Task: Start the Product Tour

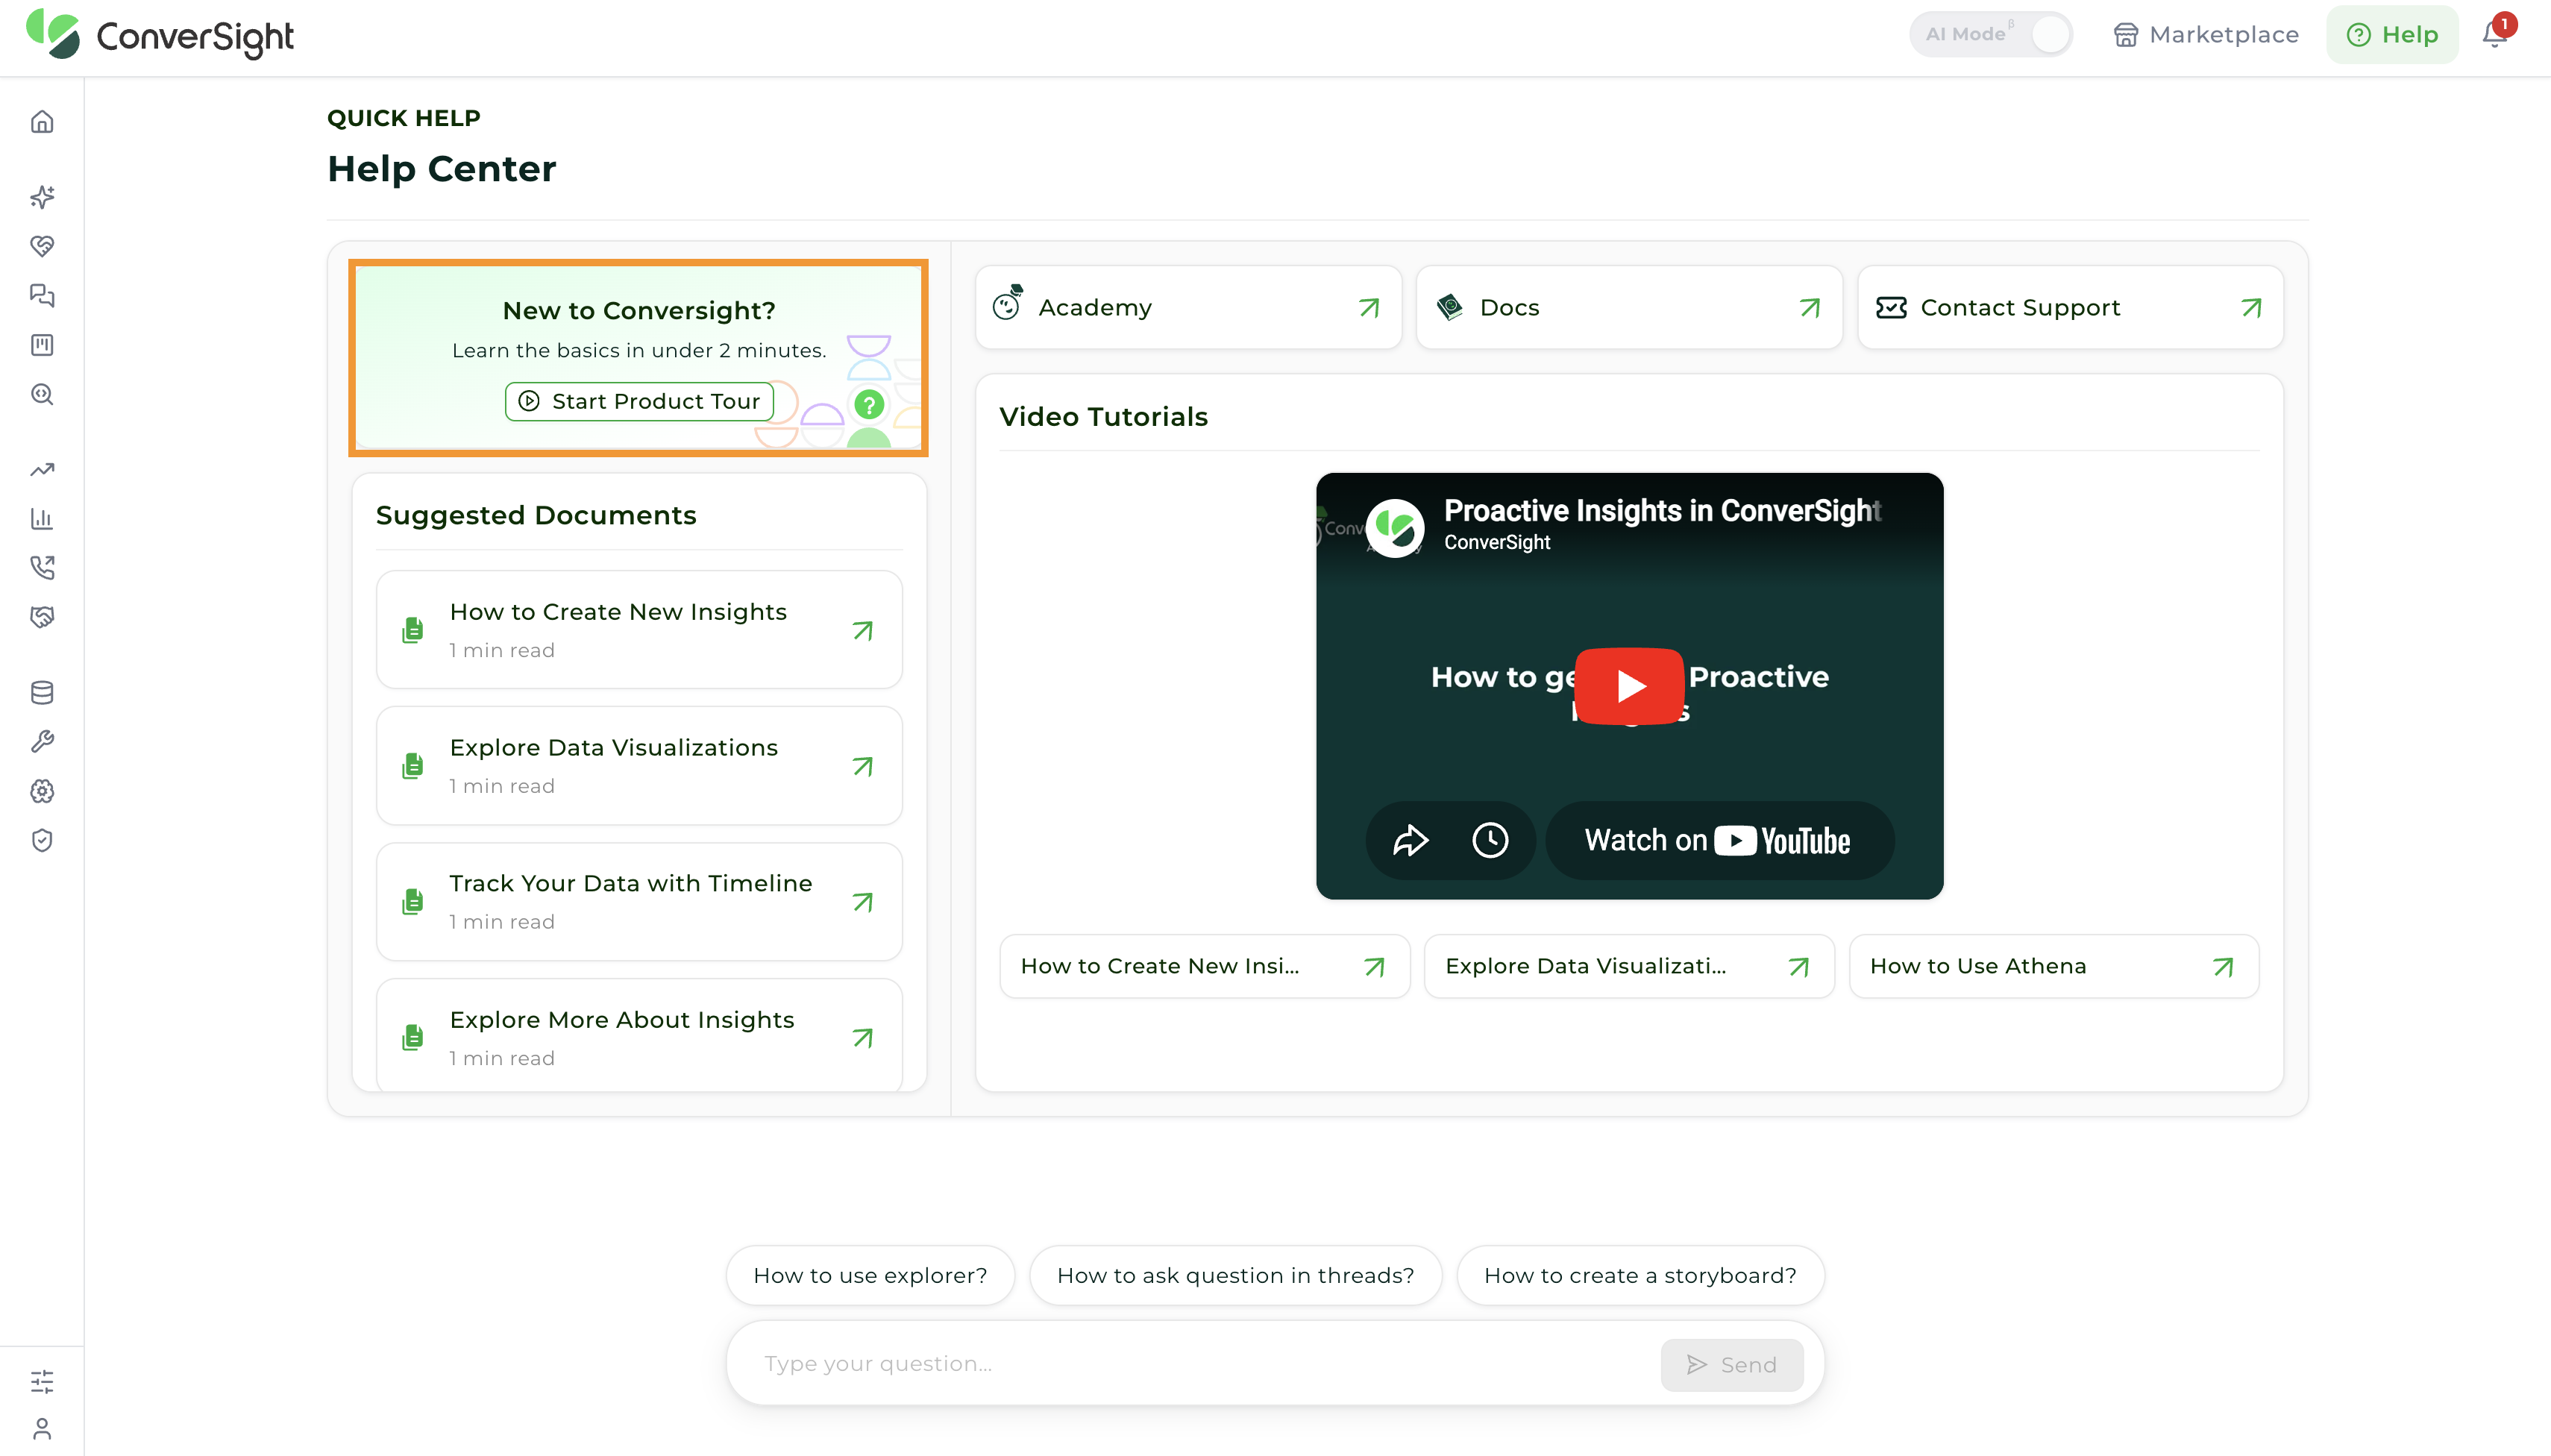Action: click(x=640, y=401)
